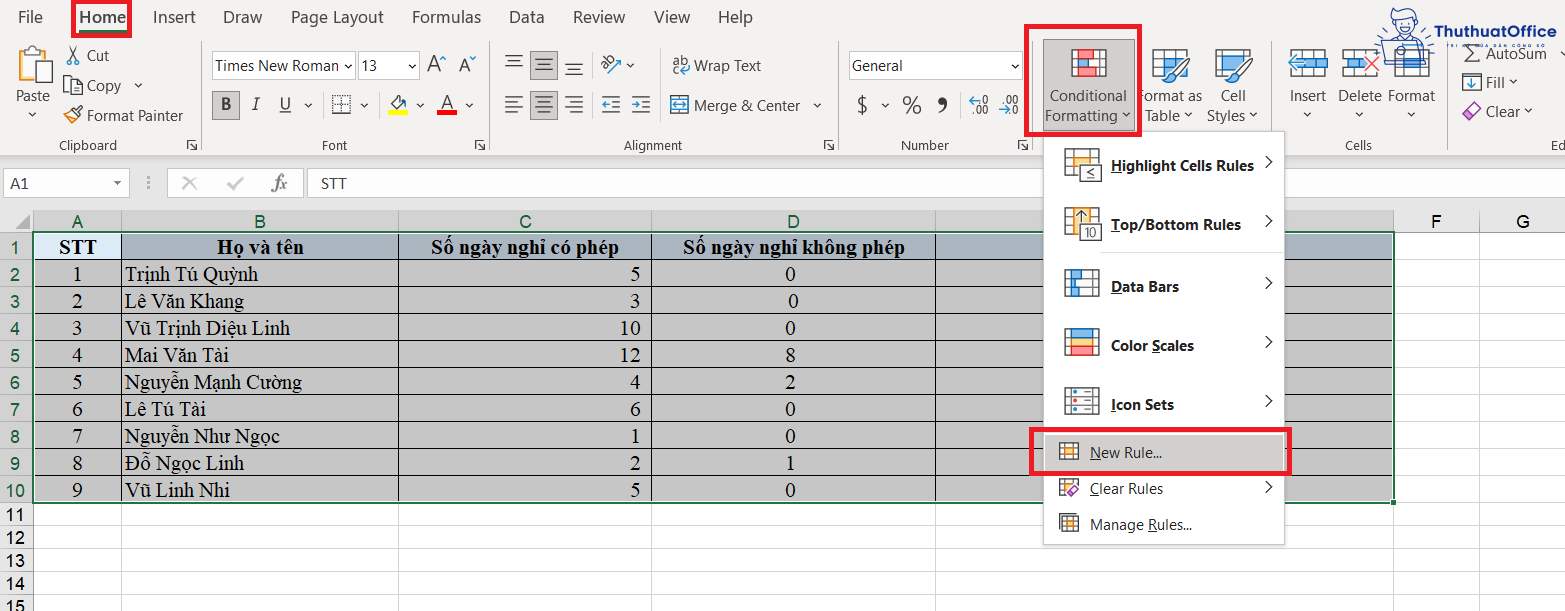Select cell with Mai Văn Tài

click(x=260, y=355)
